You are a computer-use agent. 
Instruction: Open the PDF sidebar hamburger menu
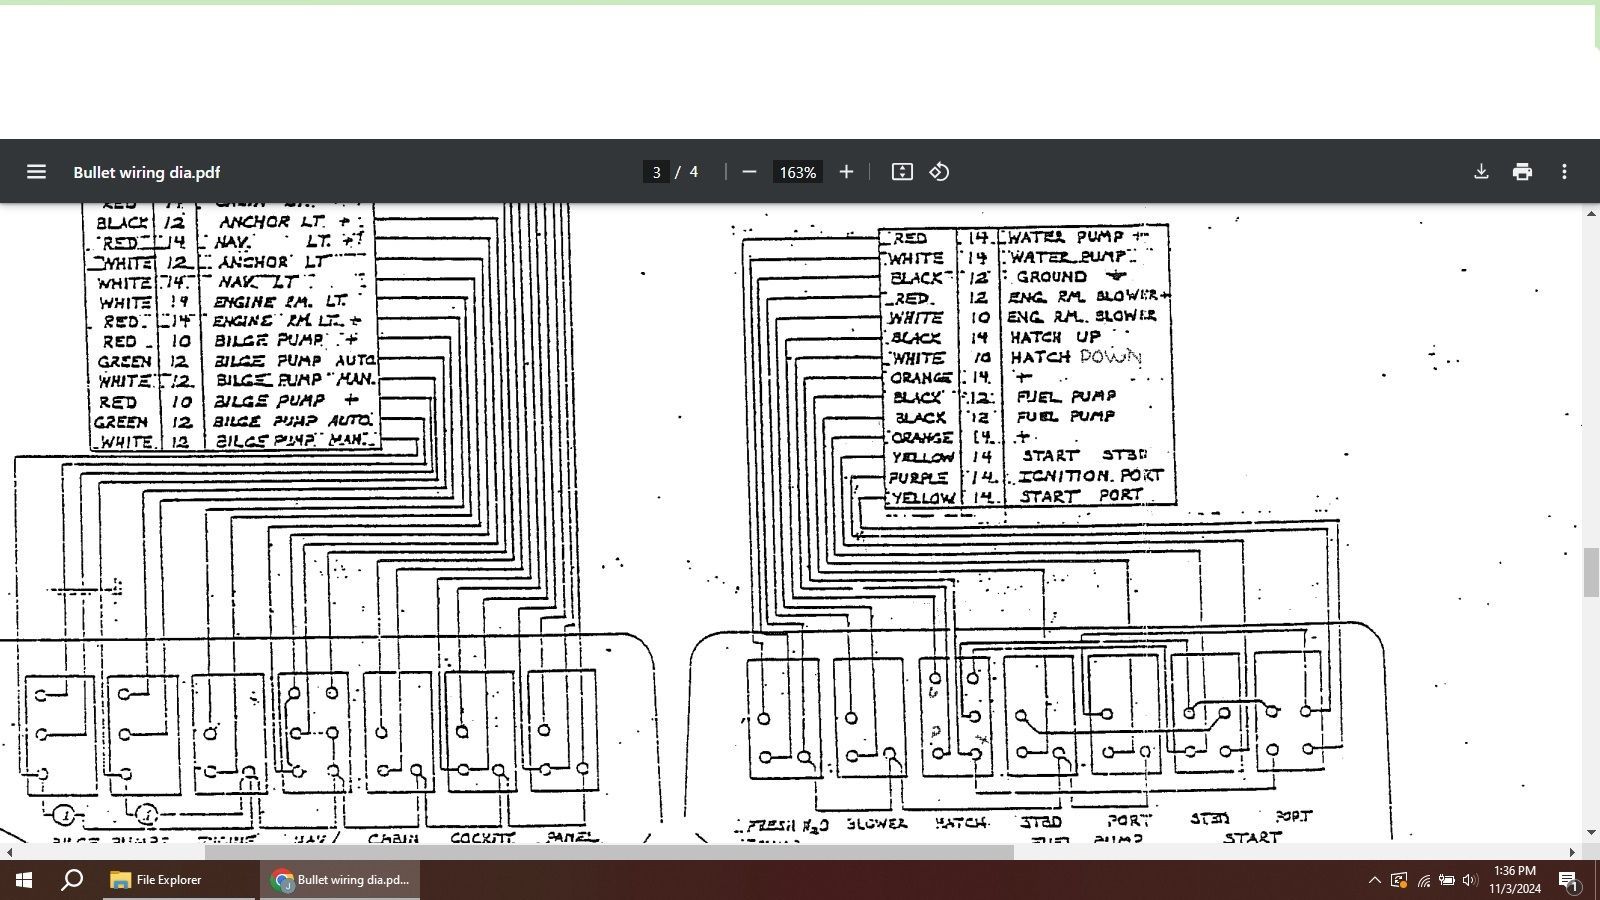tap(36, 172)
